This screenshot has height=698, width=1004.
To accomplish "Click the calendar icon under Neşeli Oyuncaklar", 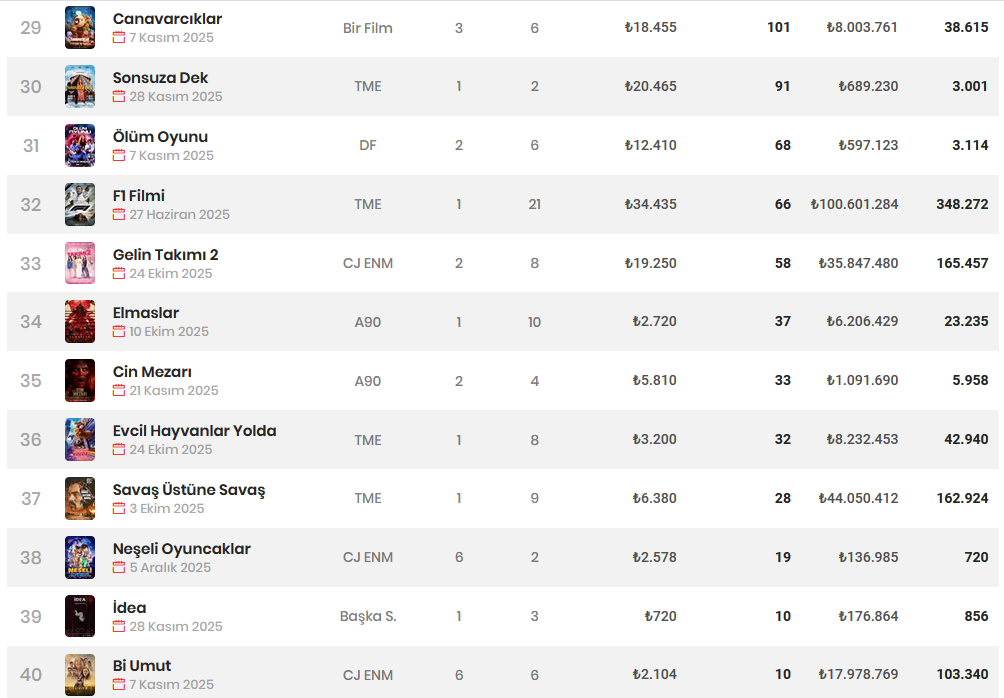I will (x=119, y=568).
